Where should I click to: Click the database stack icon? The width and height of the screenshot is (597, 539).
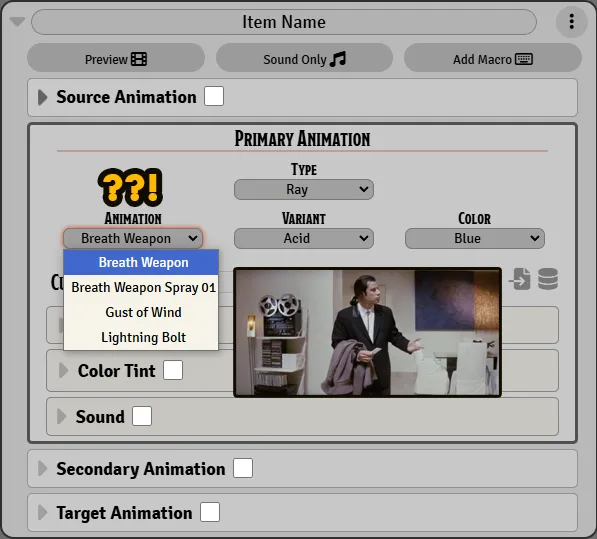pyautogui.click(x=548, y=279)
